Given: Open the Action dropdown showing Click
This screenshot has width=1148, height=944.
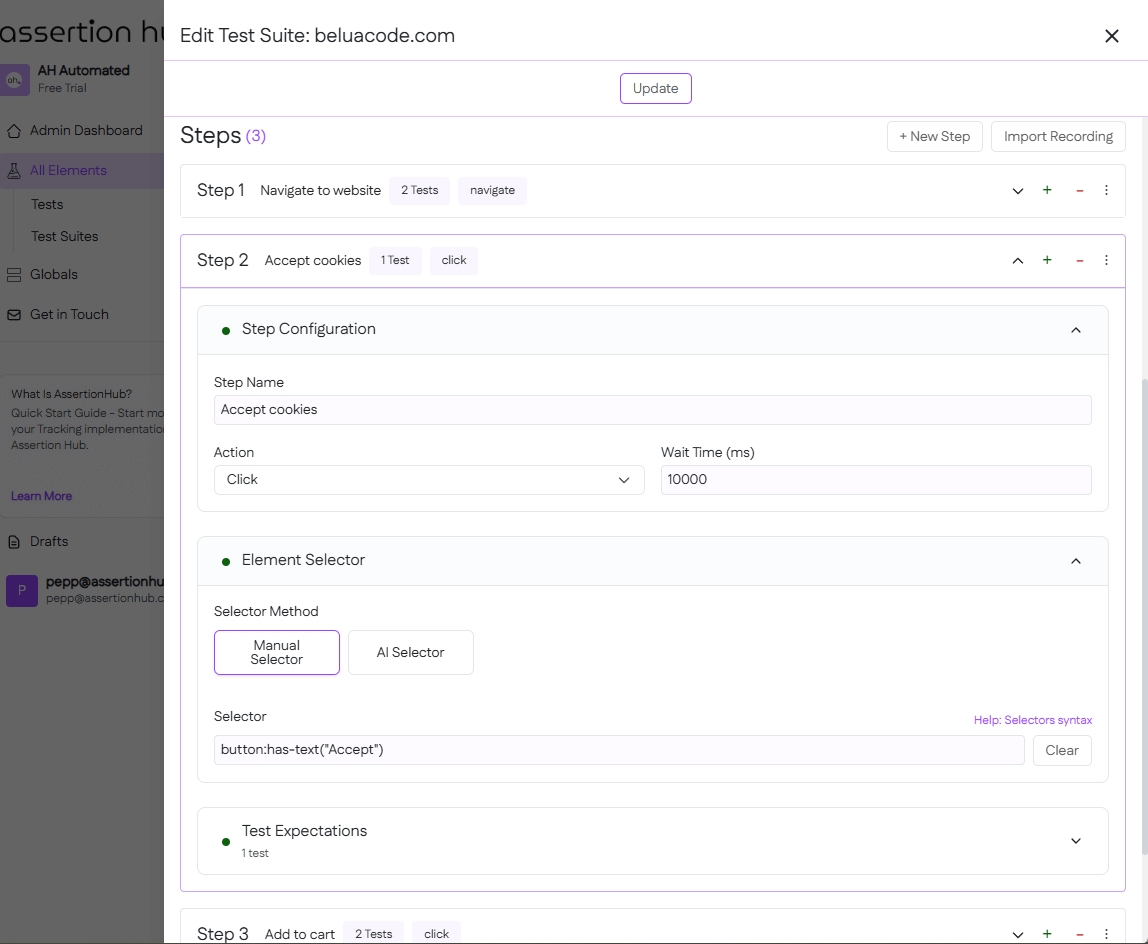Looking at the screenshot, I should pyautogui.click(x=428, y=479).
